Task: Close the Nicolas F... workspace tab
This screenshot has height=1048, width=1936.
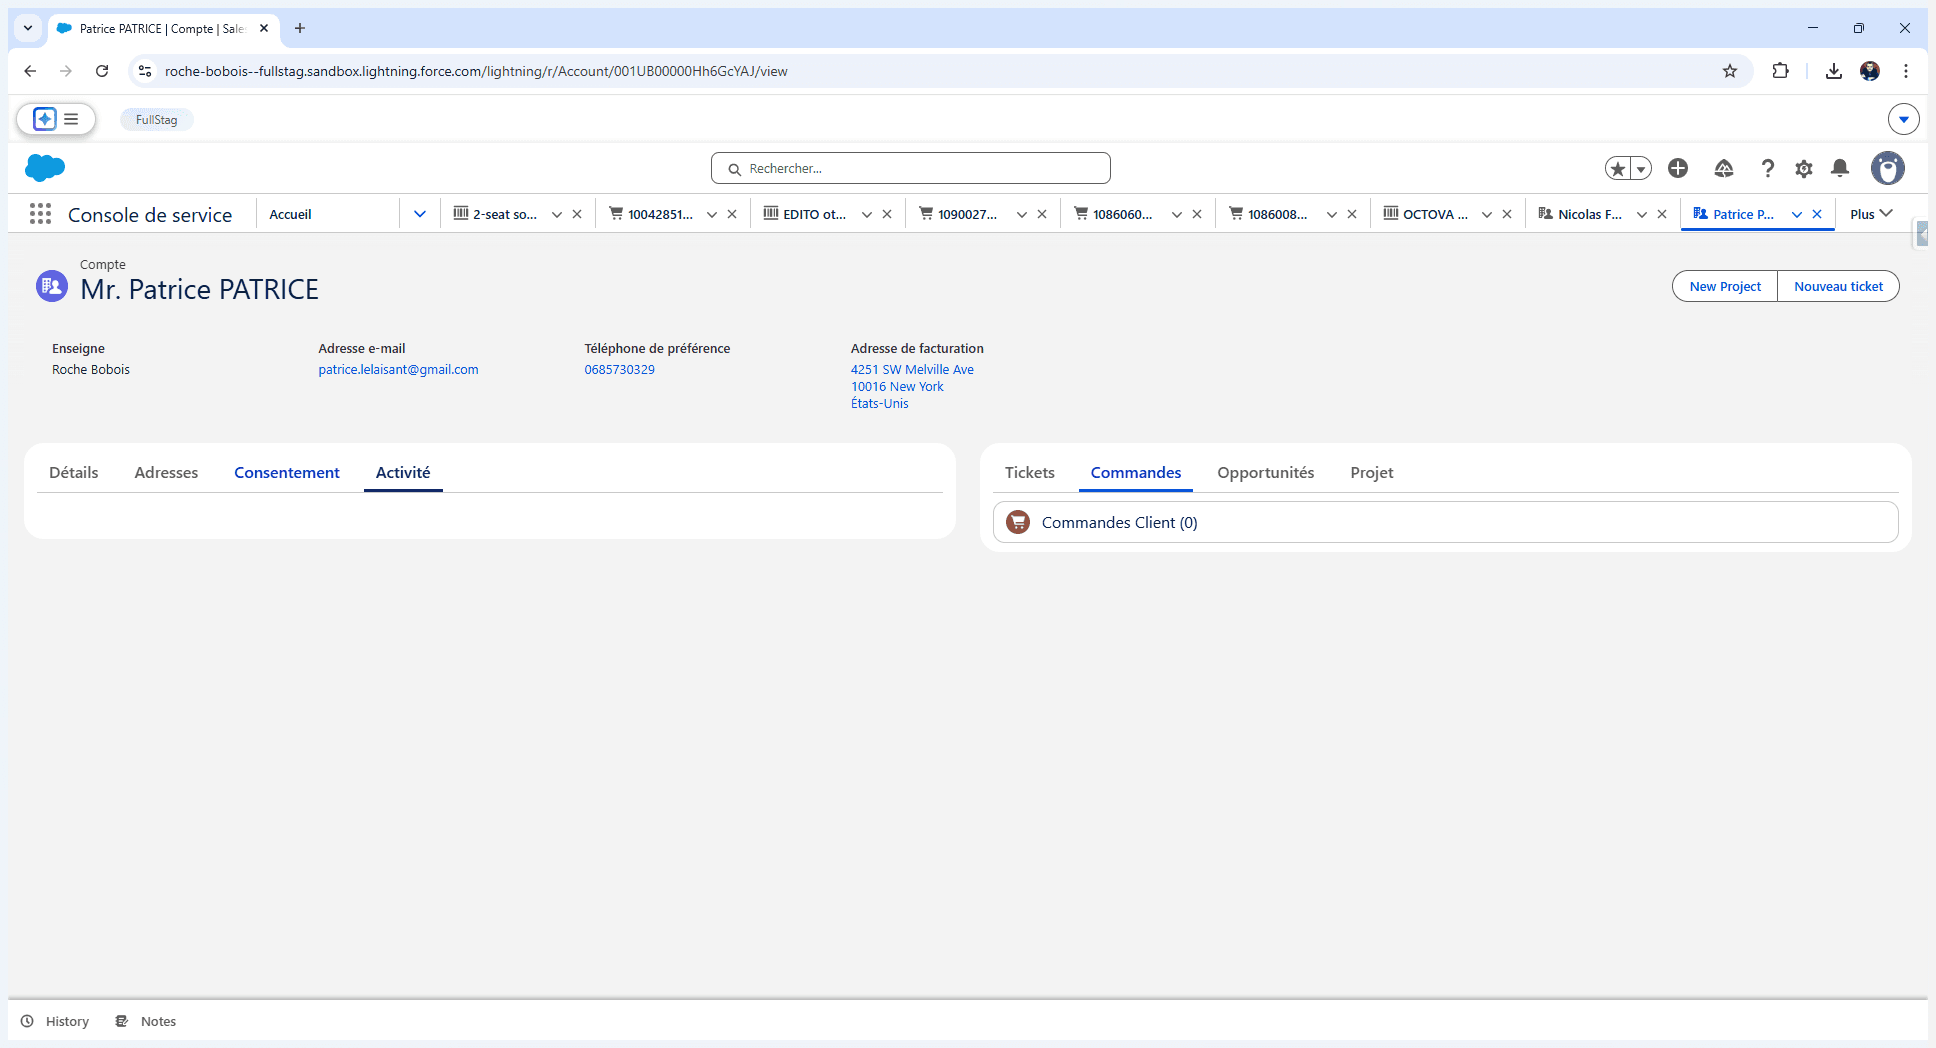Action: (x=1662, y=214)
